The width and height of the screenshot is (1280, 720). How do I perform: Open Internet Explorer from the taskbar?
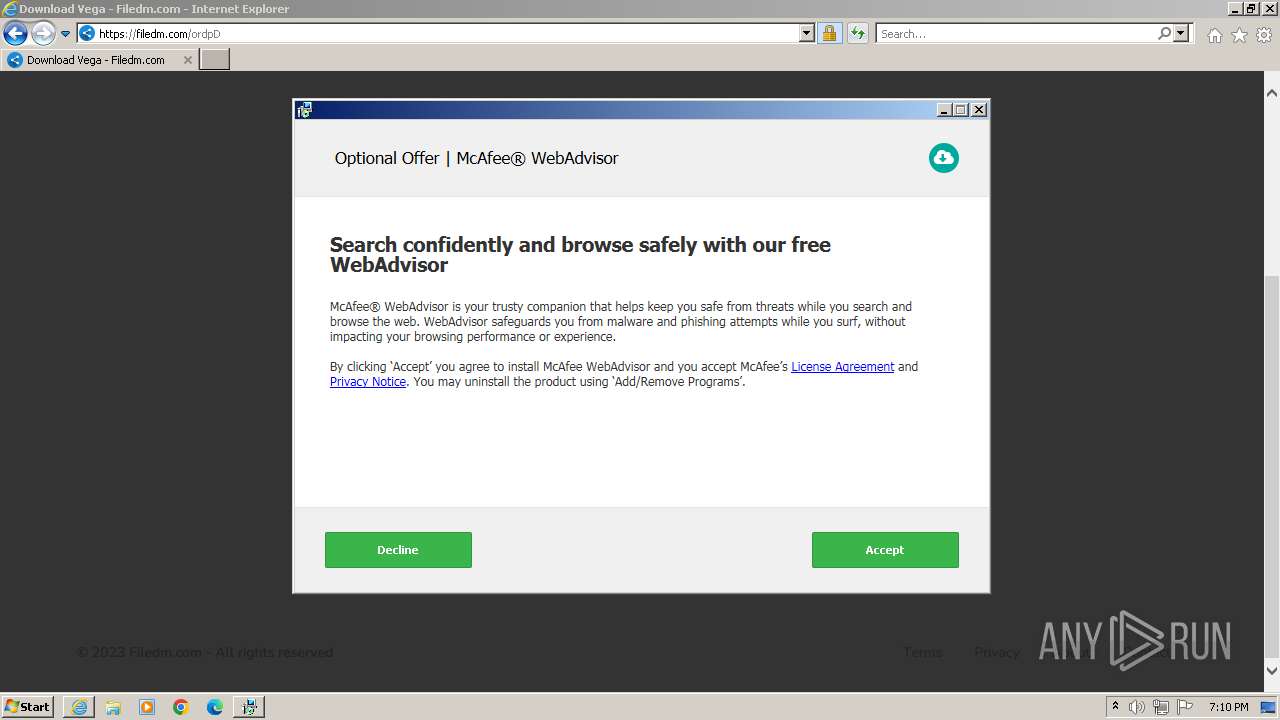coord(79,707)
